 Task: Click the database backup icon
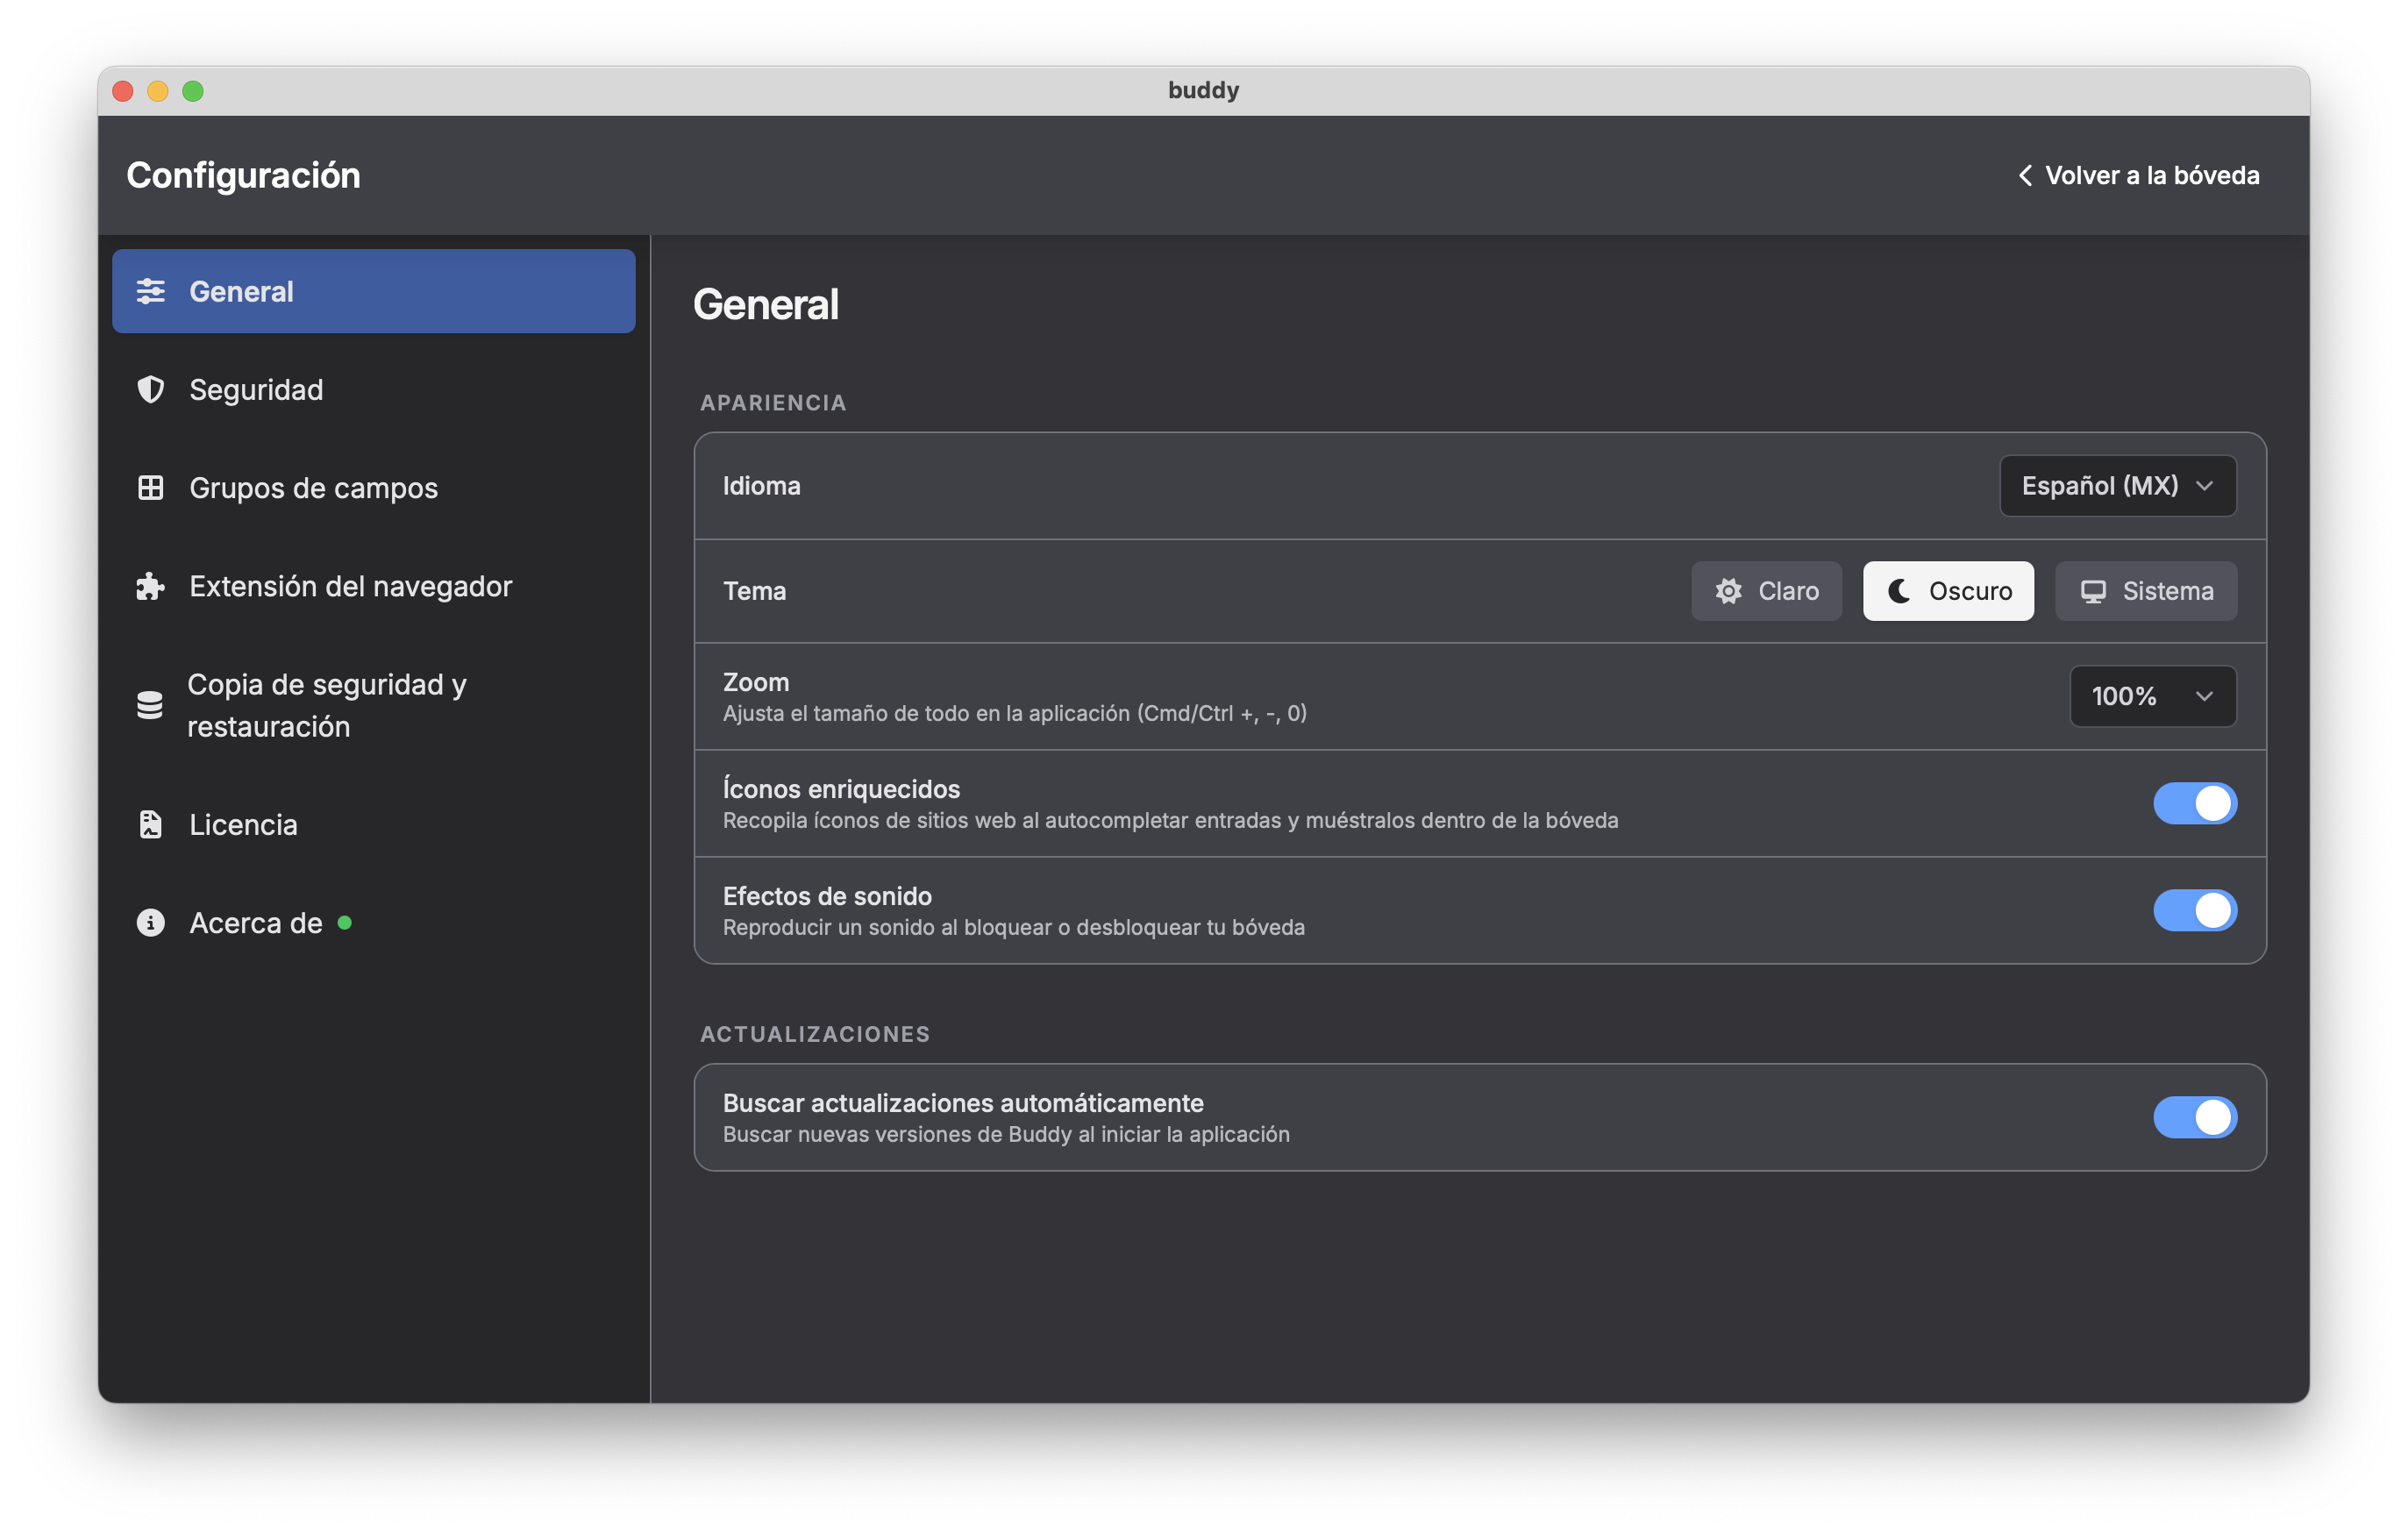tap(150, 705)
